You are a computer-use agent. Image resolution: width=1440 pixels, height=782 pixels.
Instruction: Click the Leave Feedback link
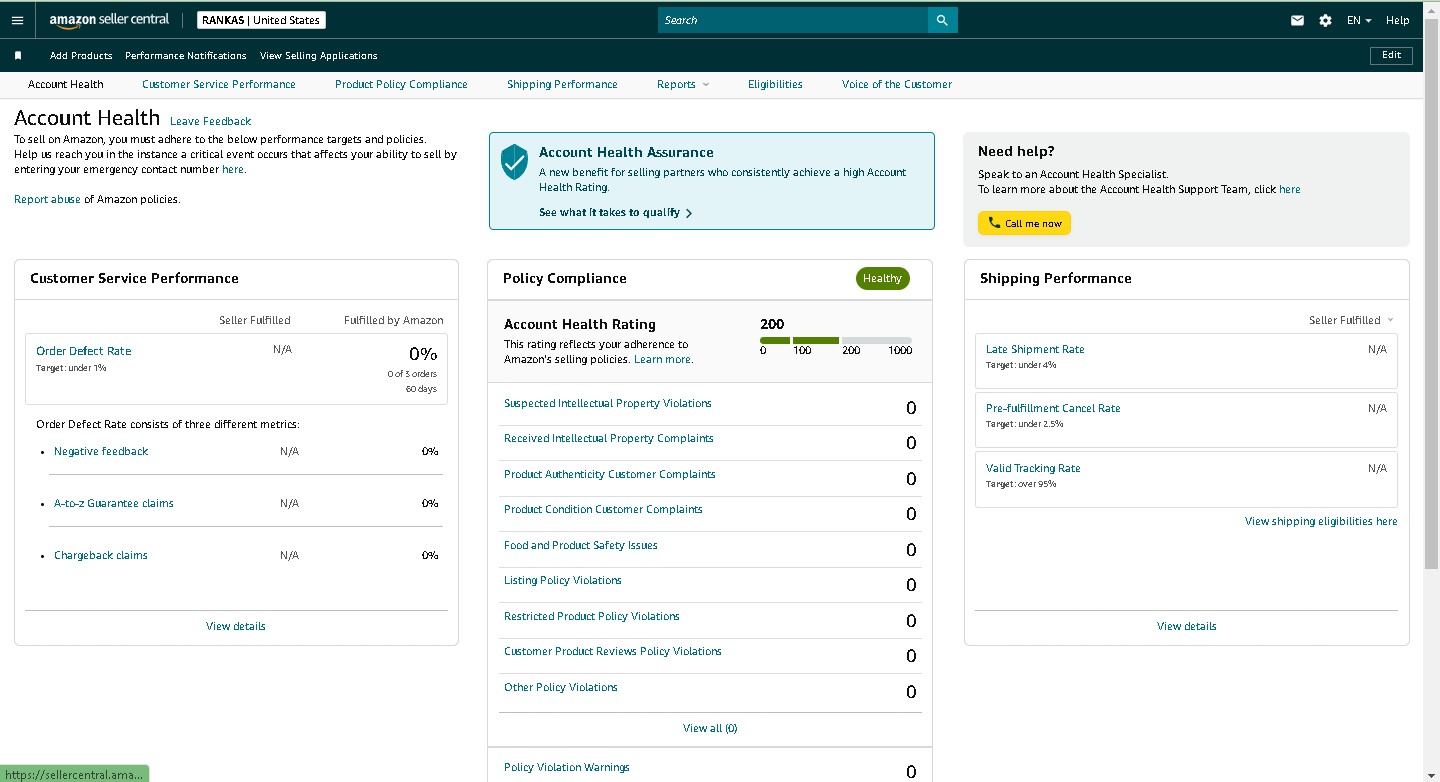click(x=210, y=122)
